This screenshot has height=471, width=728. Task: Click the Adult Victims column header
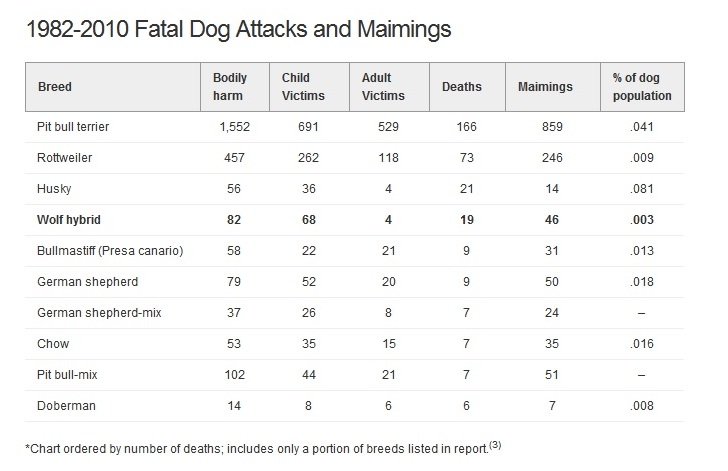[x=384, y=87]
